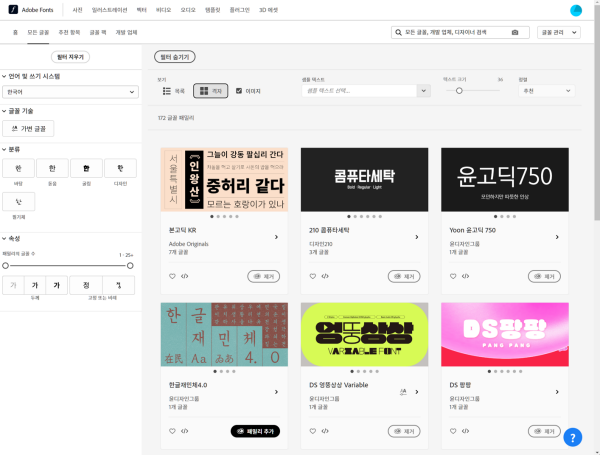The height and width of the screenshot is (455, 600).
Task: Toggle the 필기체 handwriting classification filter
Action: point(18,202)
